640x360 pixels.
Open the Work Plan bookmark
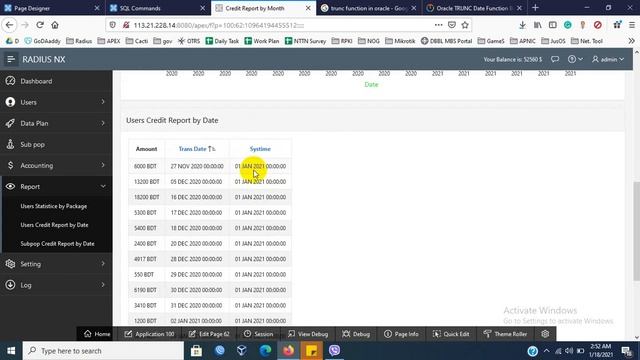[261, 41]
